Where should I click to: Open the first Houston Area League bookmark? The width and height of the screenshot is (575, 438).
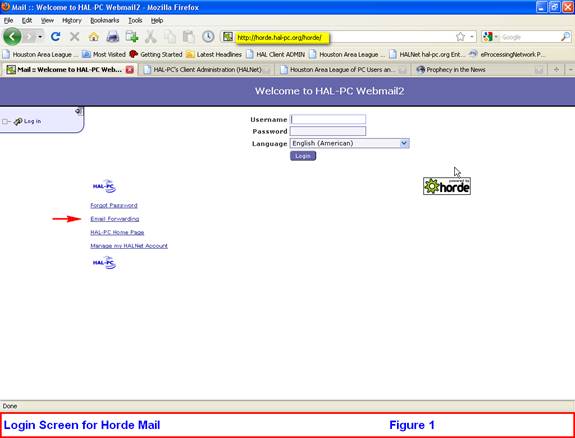coord(40,54)
